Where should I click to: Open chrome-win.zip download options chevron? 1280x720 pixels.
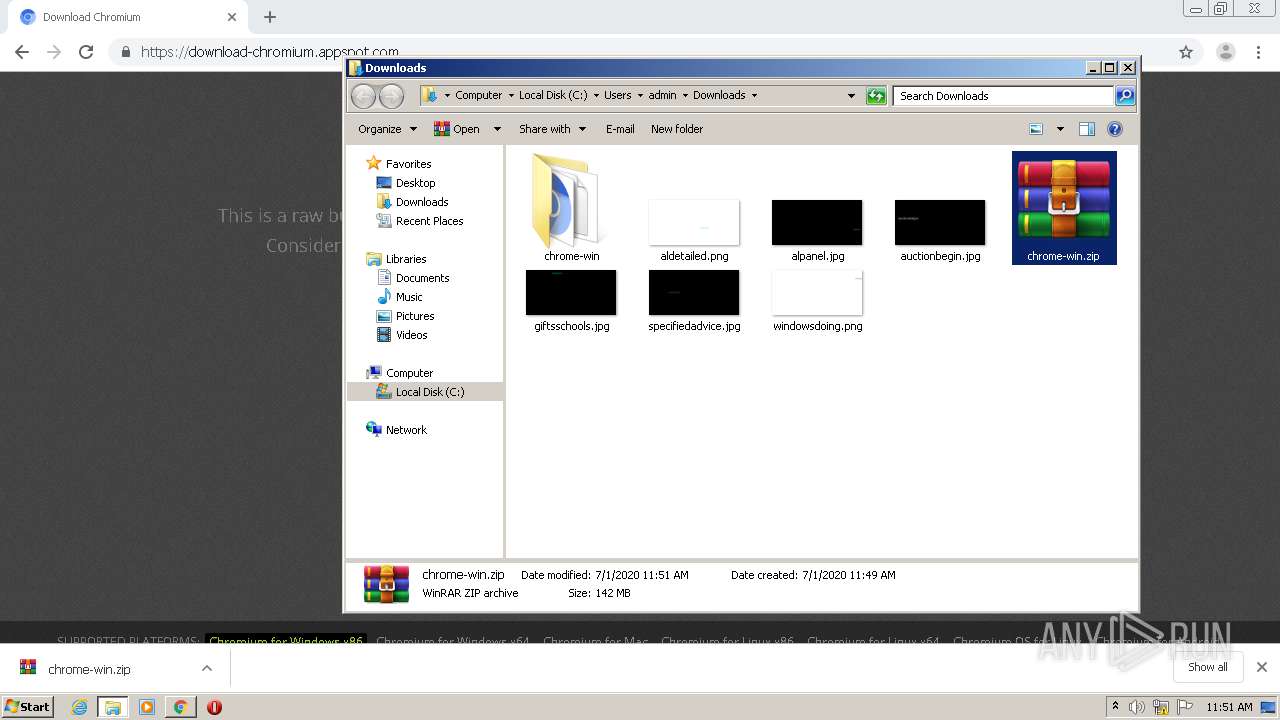tap(207, 668)
